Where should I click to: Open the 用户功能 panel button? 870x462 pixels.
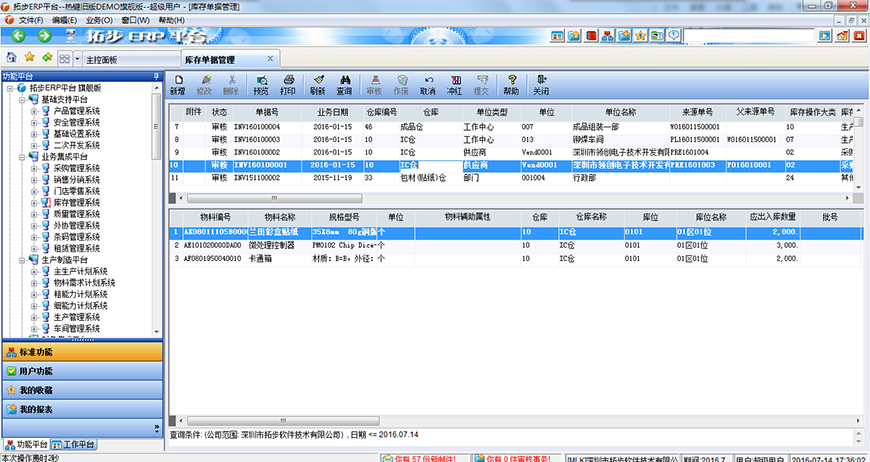pyautogui.click(x=81, y=371)
